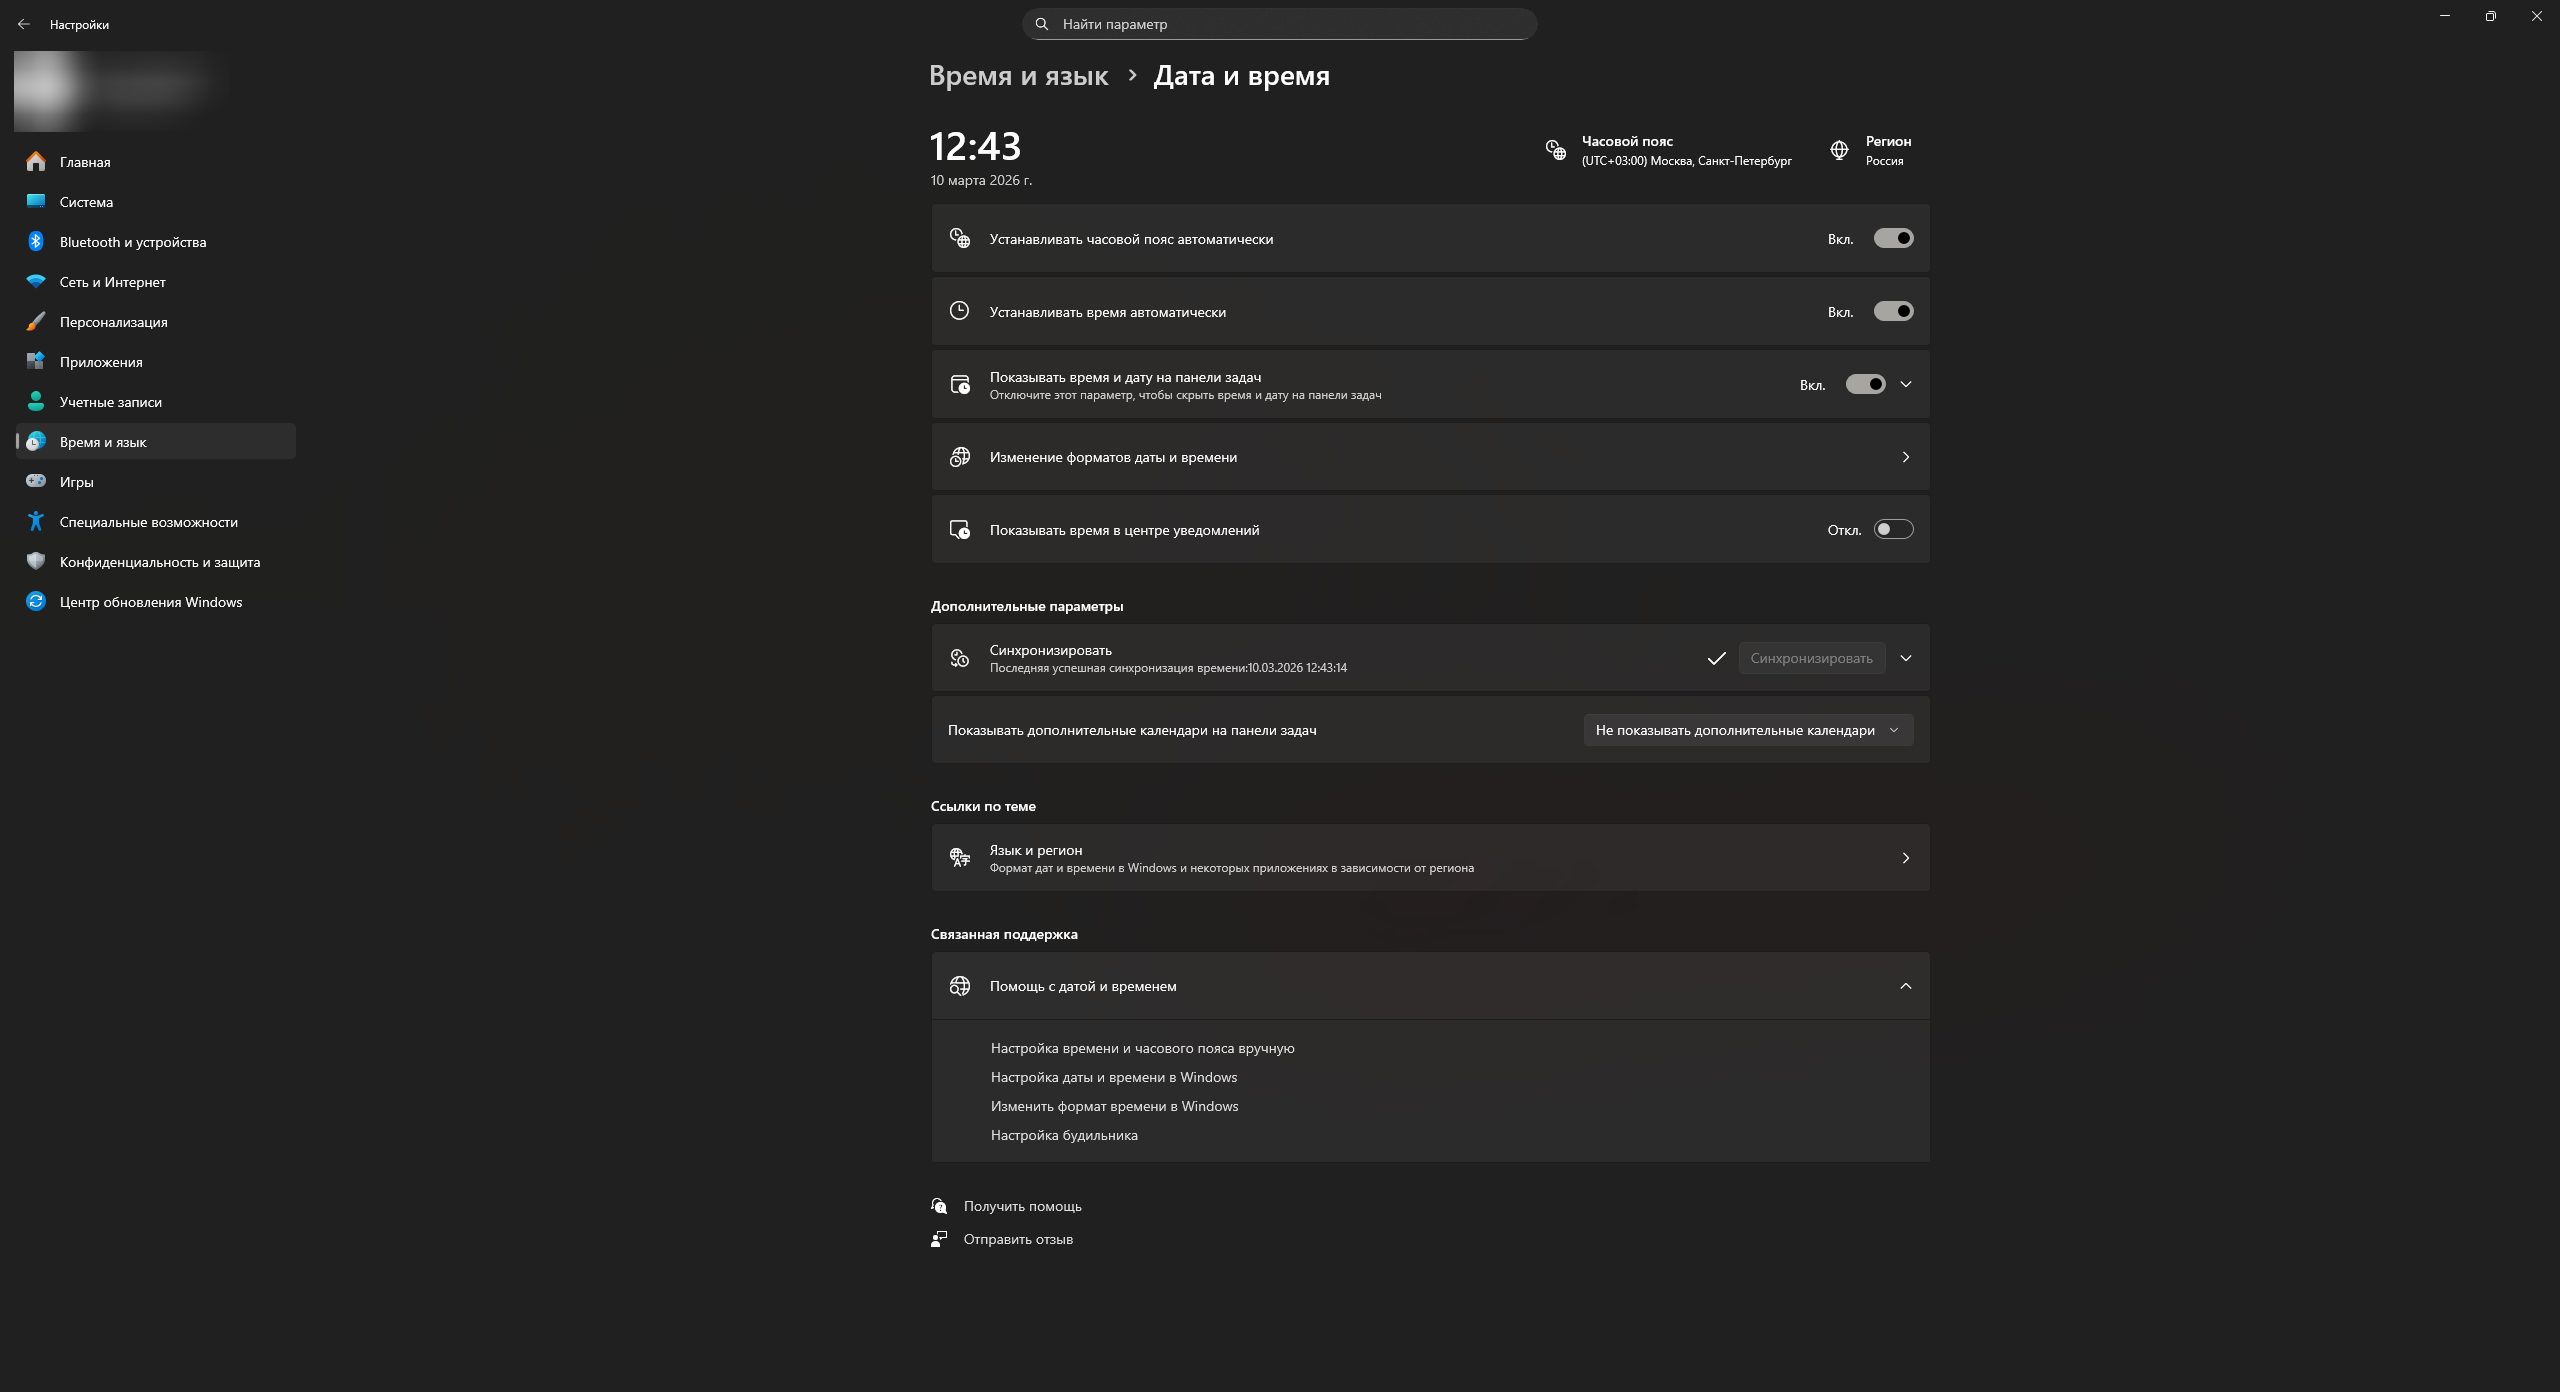The width and height of the screenshot is (2560, 1392).
Task: Click the Получить помощь link
Action: pyautogui.click(x=1022, y=1206)
